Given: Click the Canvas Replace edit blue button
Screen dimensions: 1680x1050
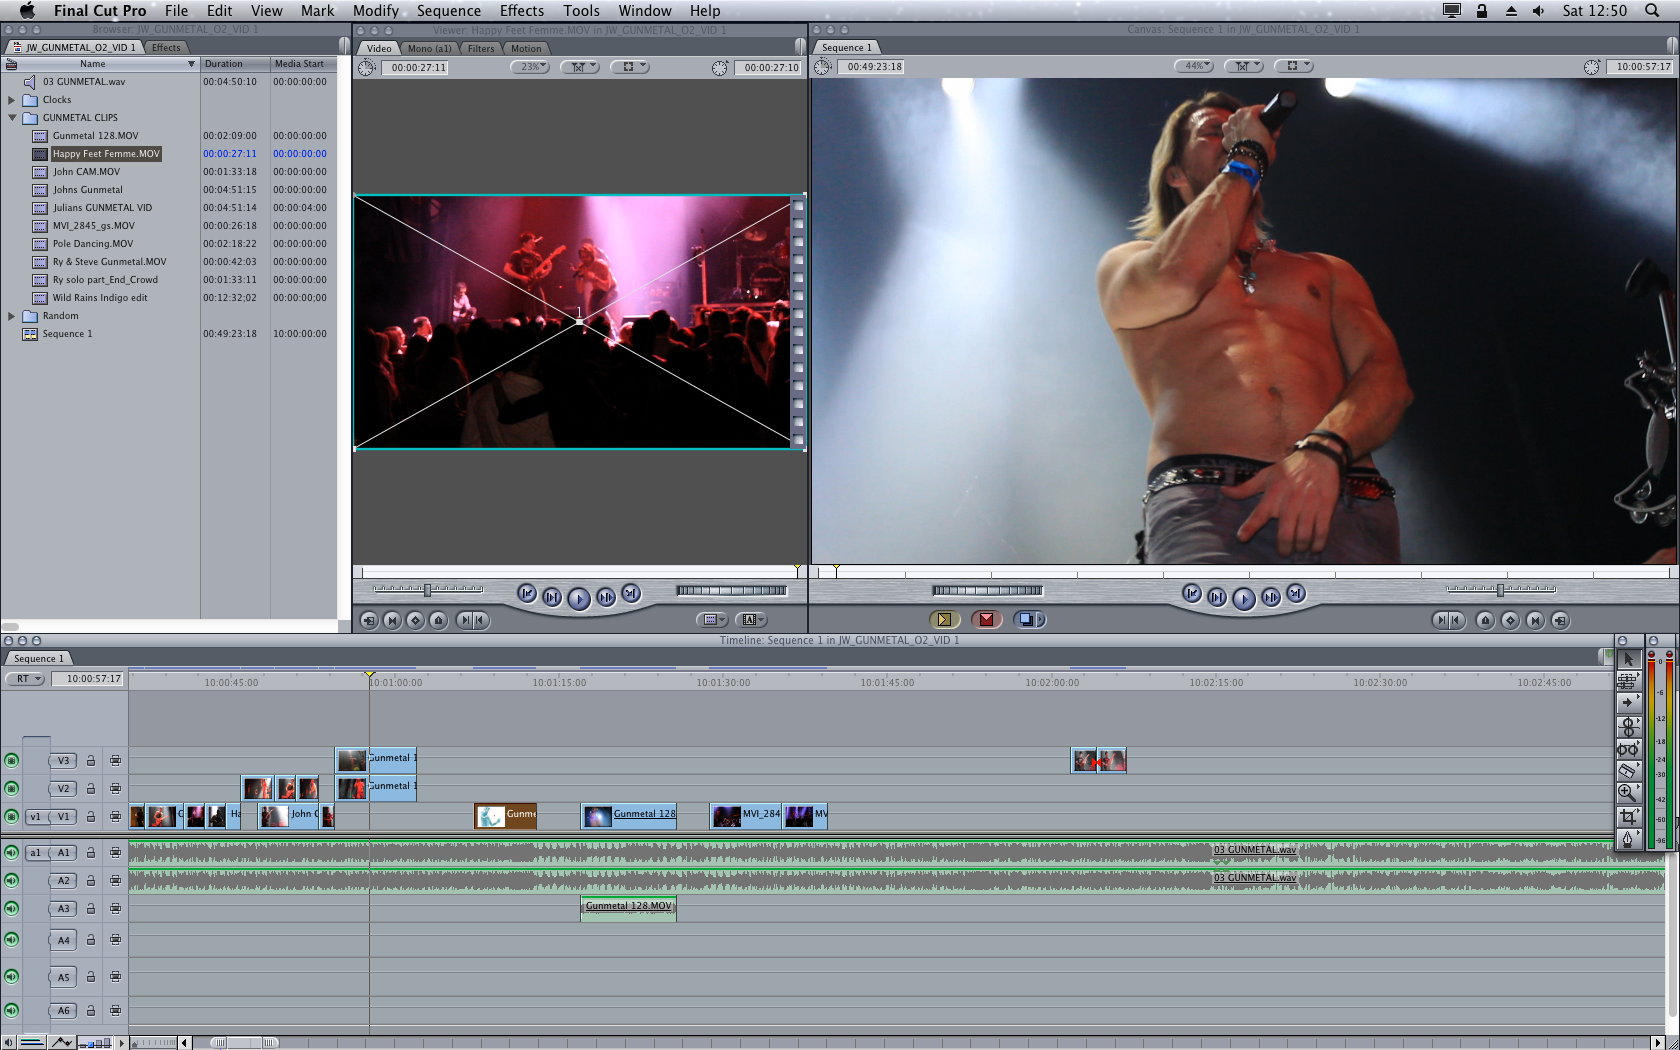Looking at the screenshot, I should click(1029, 619).
